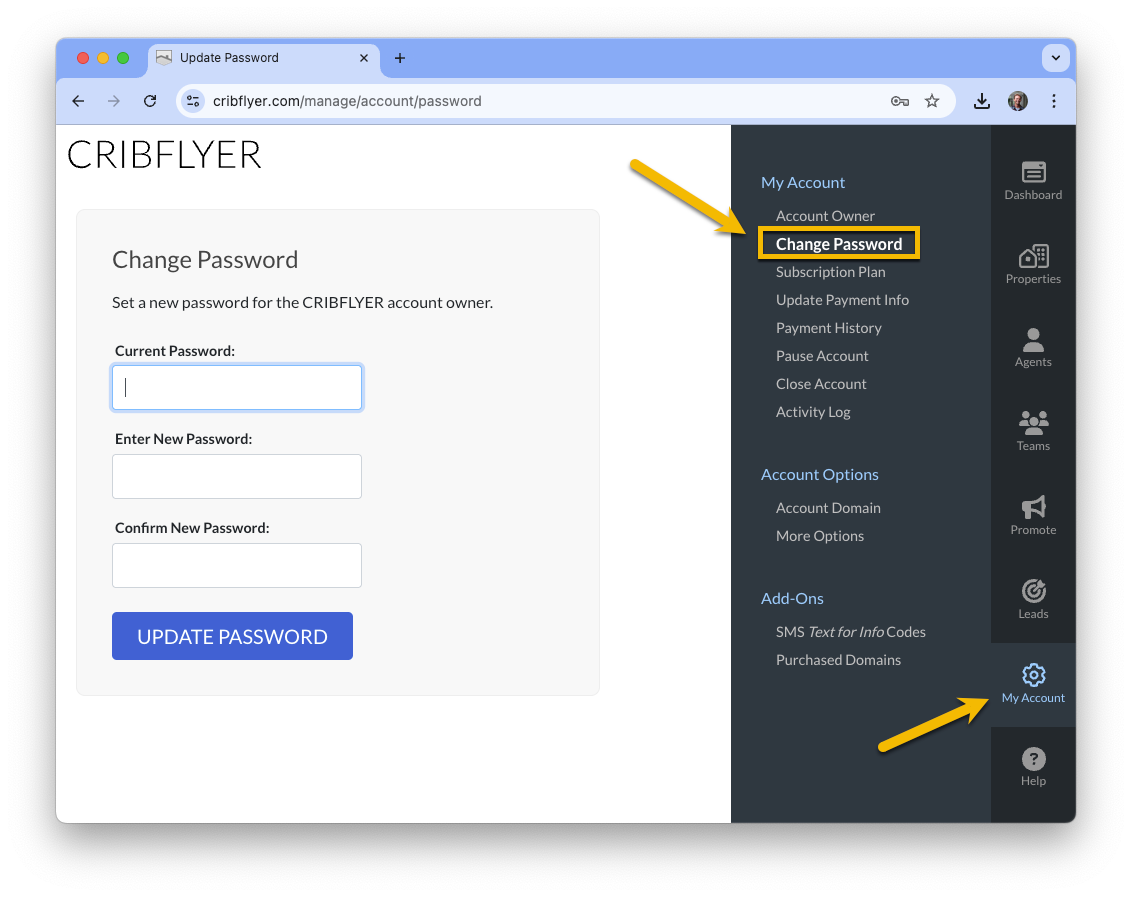Viewport: 1132px width, 897px height.
Task: Open Chrome three-dot menu
Action: (x=1054, y=101)
